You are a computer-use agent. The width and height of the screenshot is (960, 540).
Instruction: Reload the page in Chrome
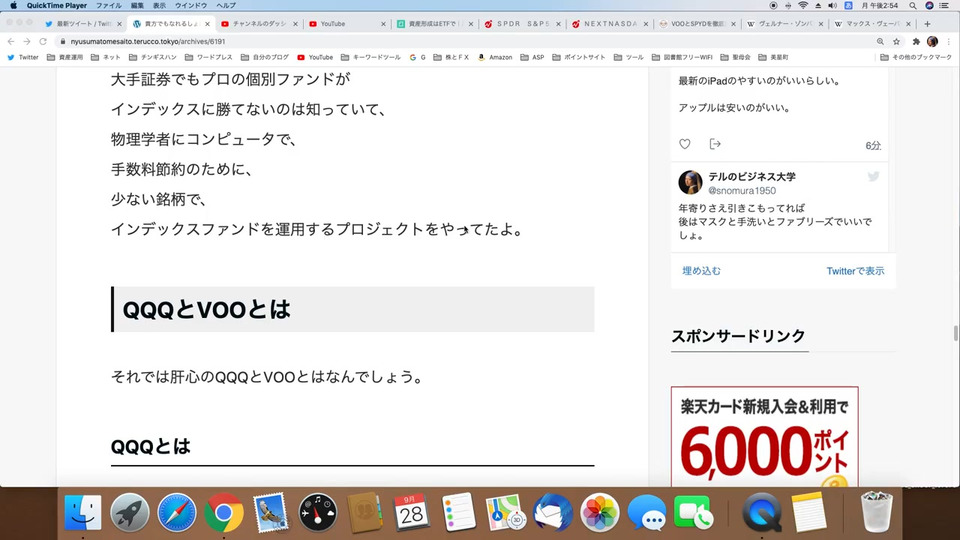click(43, 42)
